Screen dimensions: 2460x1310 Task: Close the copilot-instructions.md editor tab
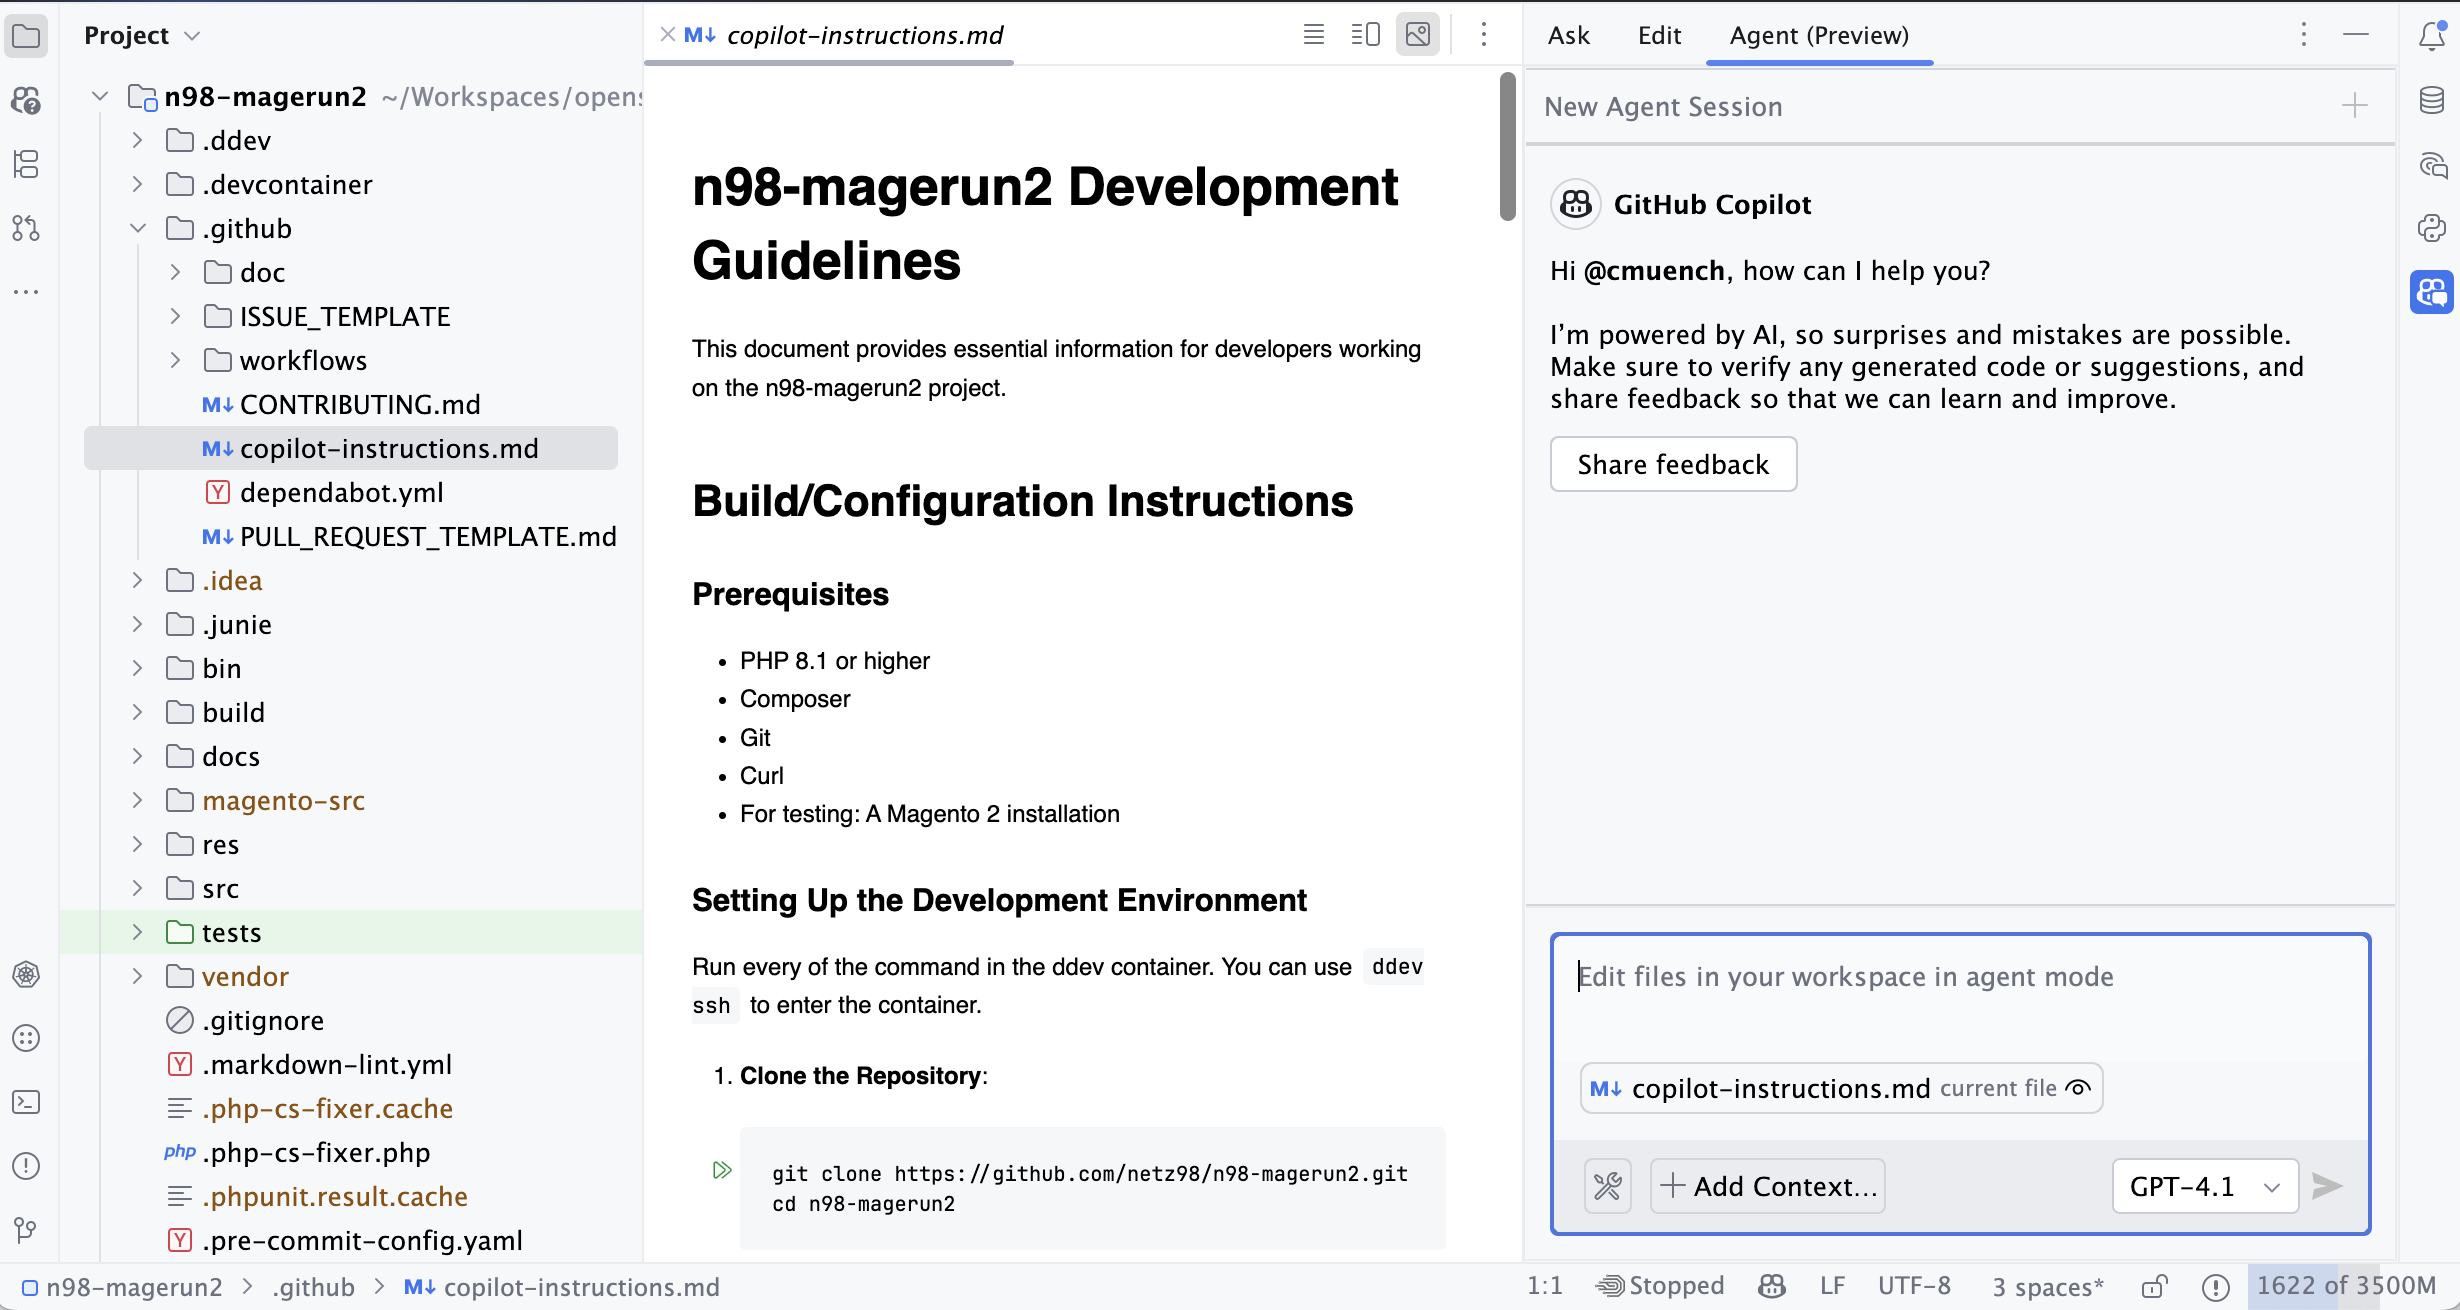coord(668,35)
